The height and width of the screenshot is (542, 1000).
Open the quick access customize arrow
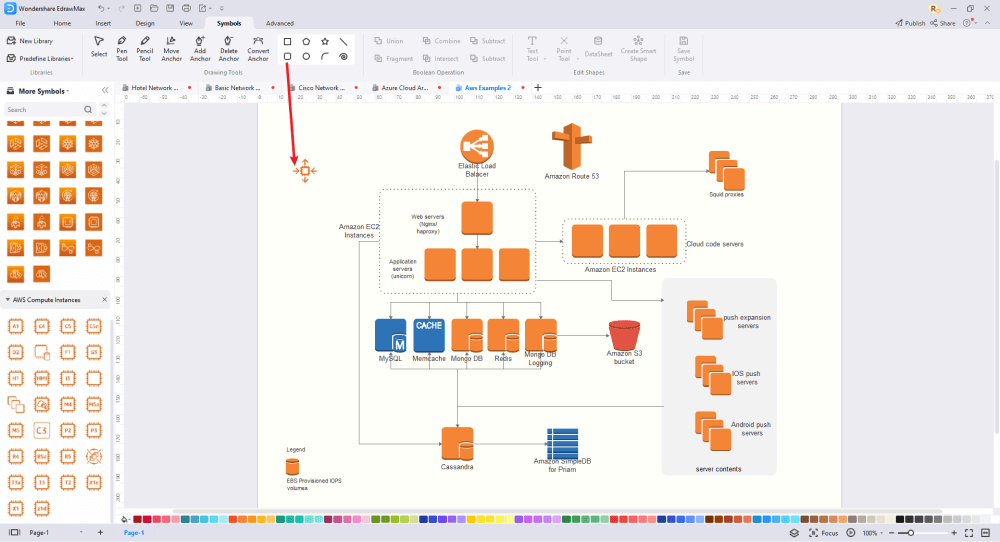(221, 8)
